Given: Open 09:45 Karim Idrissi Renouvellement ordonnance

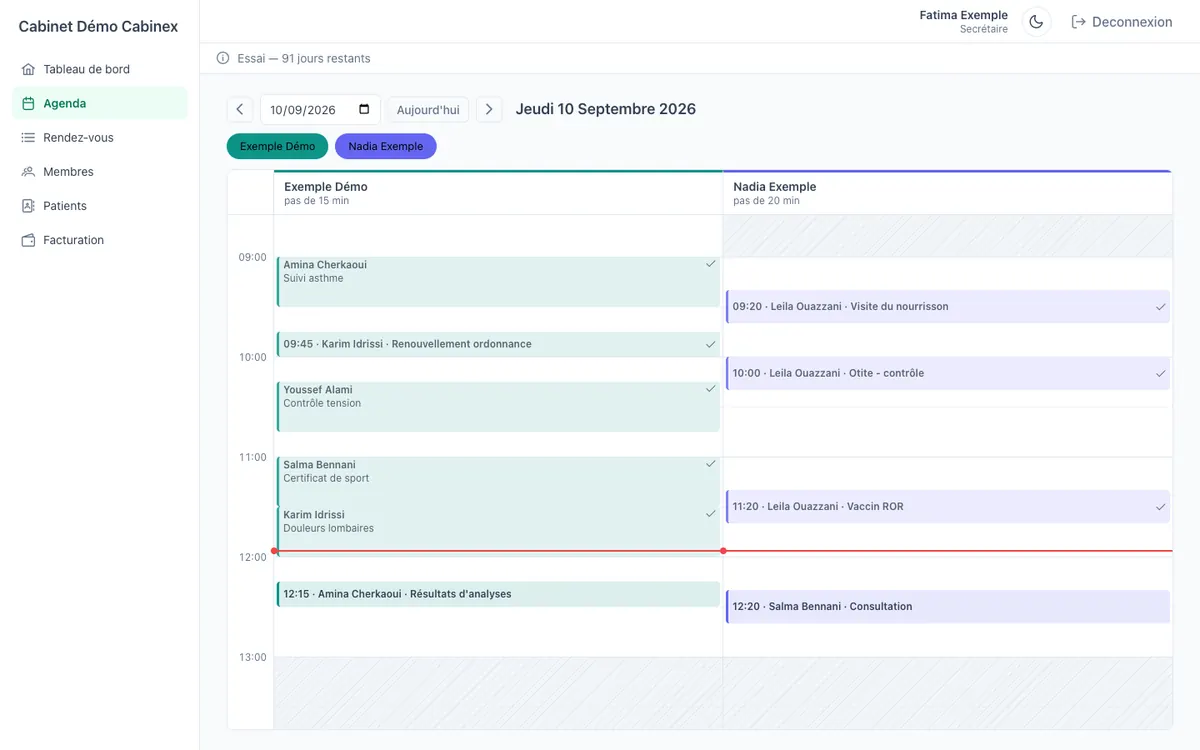Looking at the screenshot, I should (498, 344).
